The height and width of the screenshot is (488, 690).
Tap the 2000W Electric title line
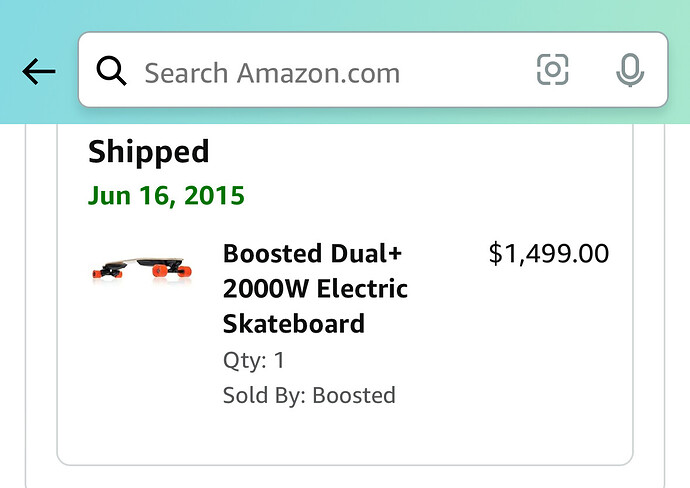(315, 289)
